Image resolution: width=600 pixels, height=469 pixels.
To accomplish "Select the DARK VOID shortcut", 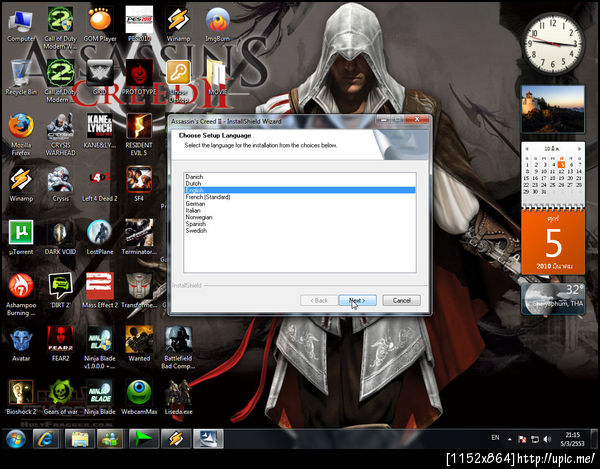I will pyautogui.click(x=60, y=238).
